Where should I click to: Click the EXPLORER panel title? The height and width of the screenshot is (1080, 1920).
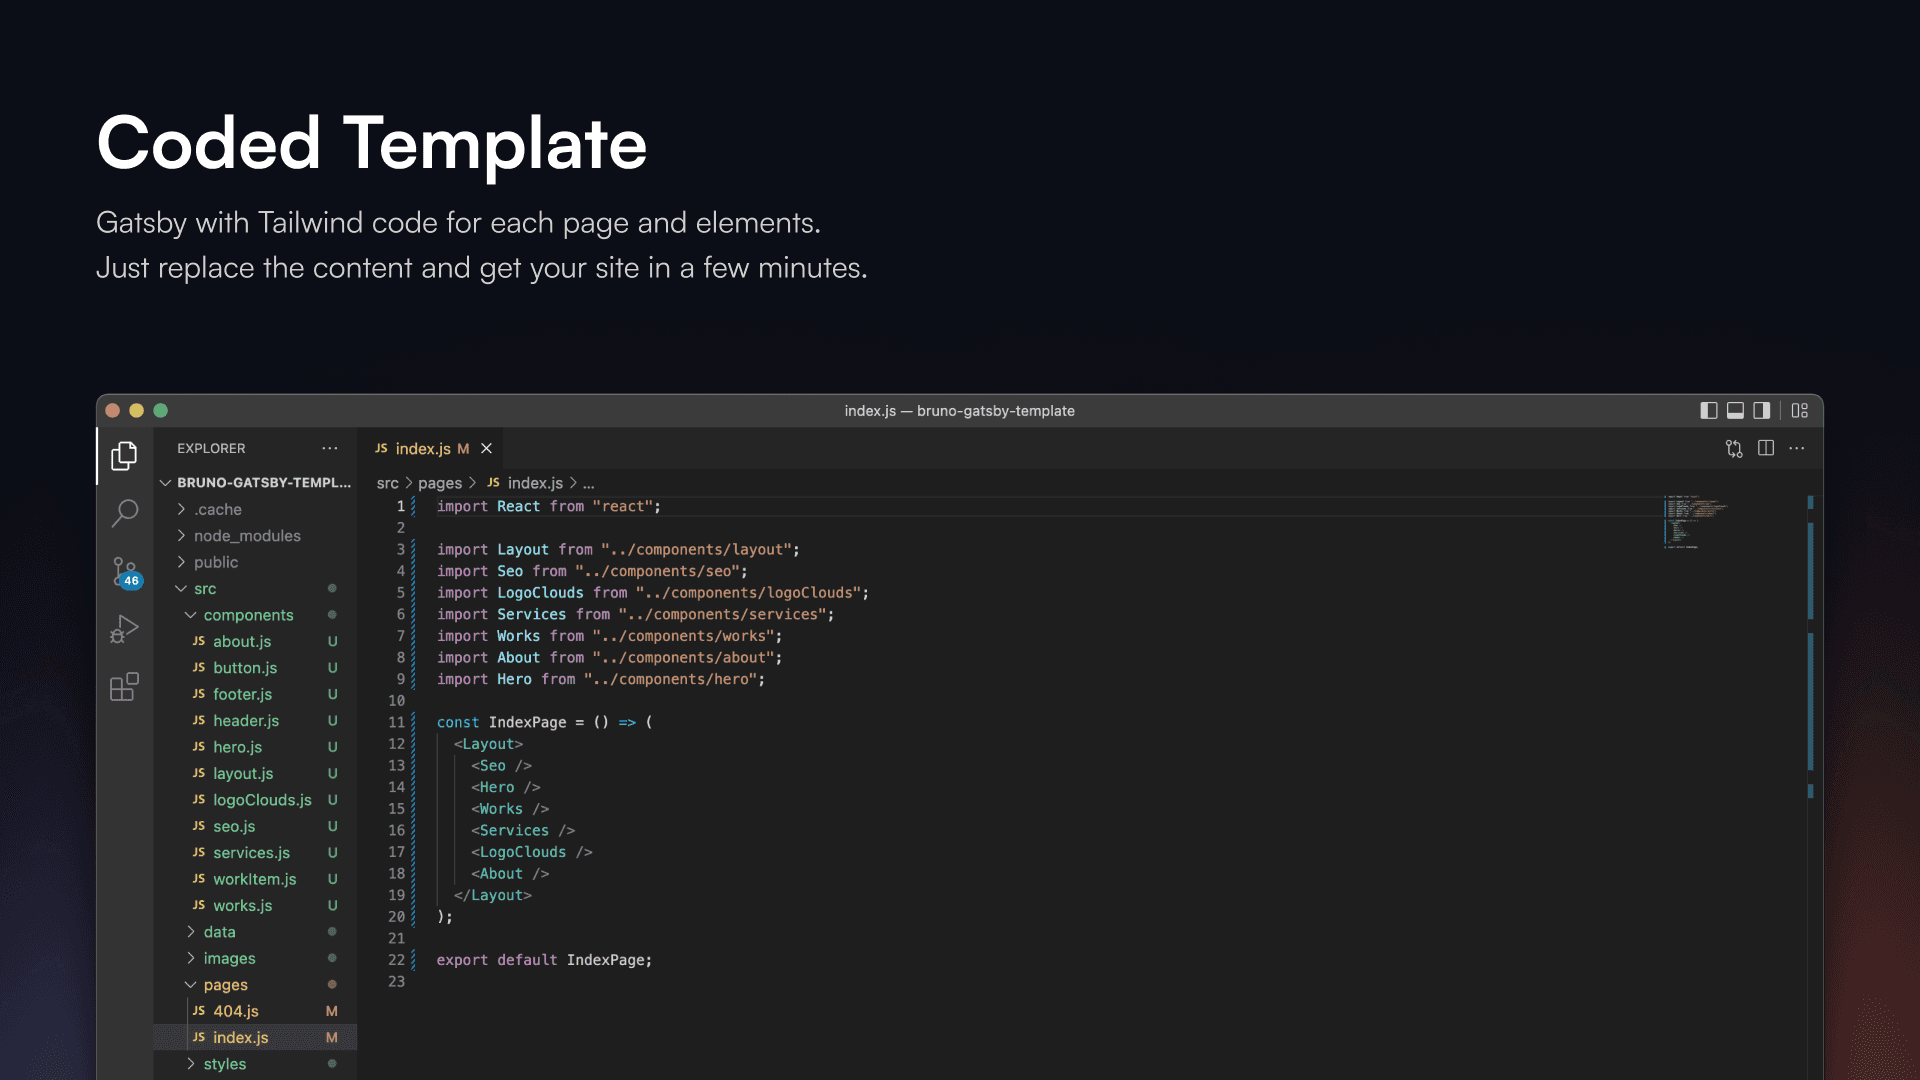pos(211,449)
